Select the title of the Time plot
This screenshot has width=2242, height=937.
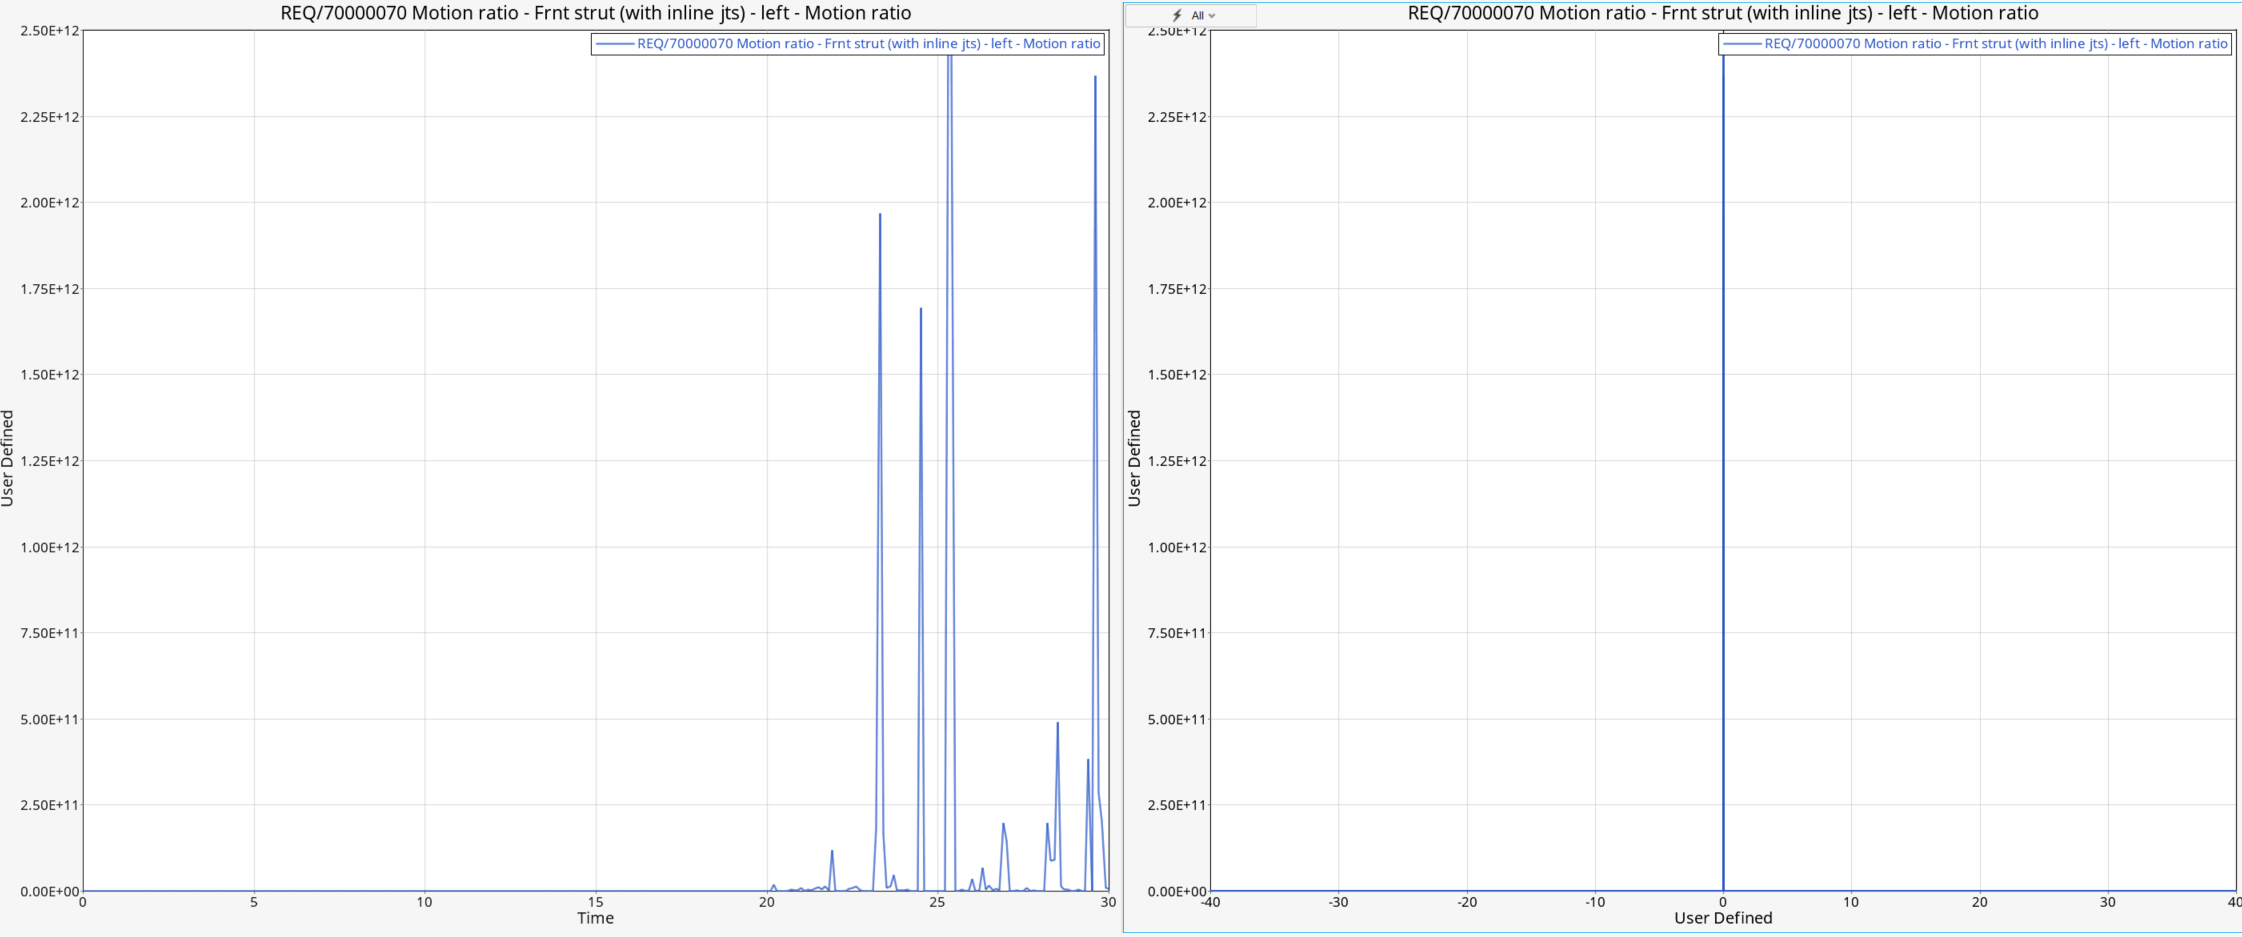596,13
